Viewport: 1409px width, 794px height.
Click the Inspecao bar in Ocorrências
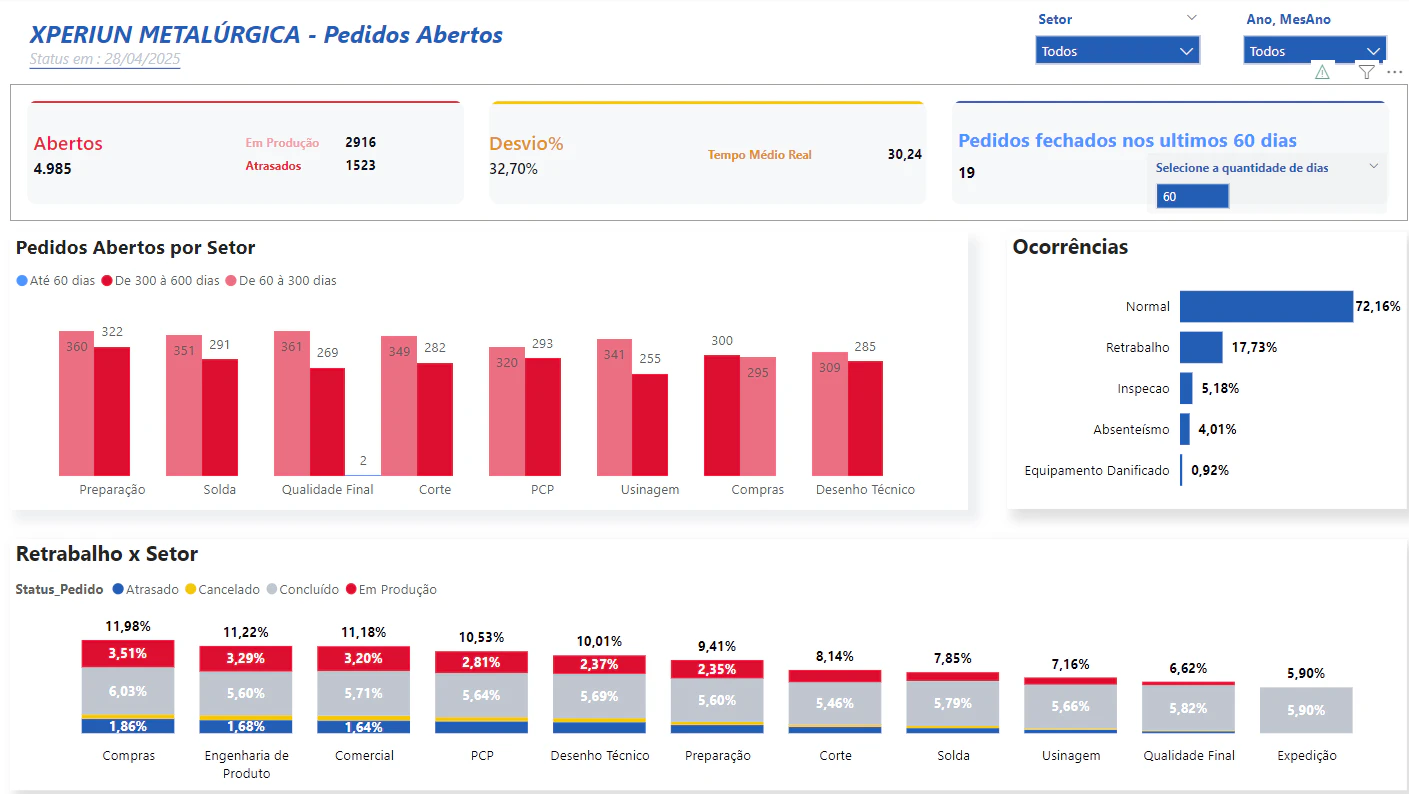point(1186,389)
